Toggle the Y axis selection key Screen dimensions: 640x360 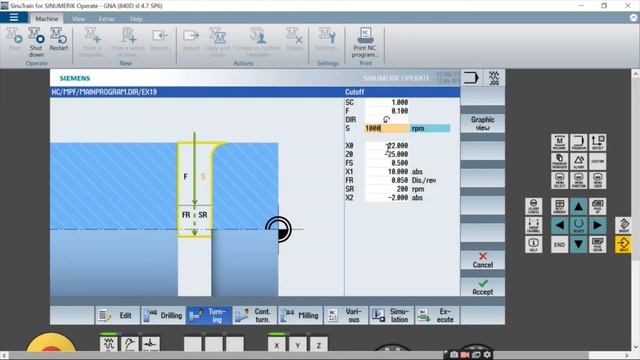coord(298,345)
